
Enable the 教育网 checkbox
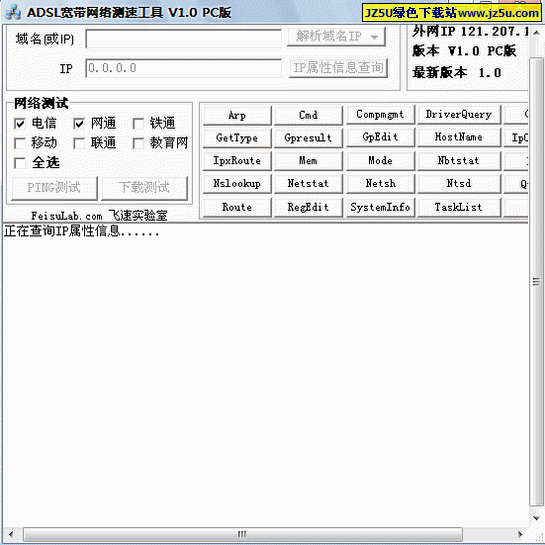point(138,143)
